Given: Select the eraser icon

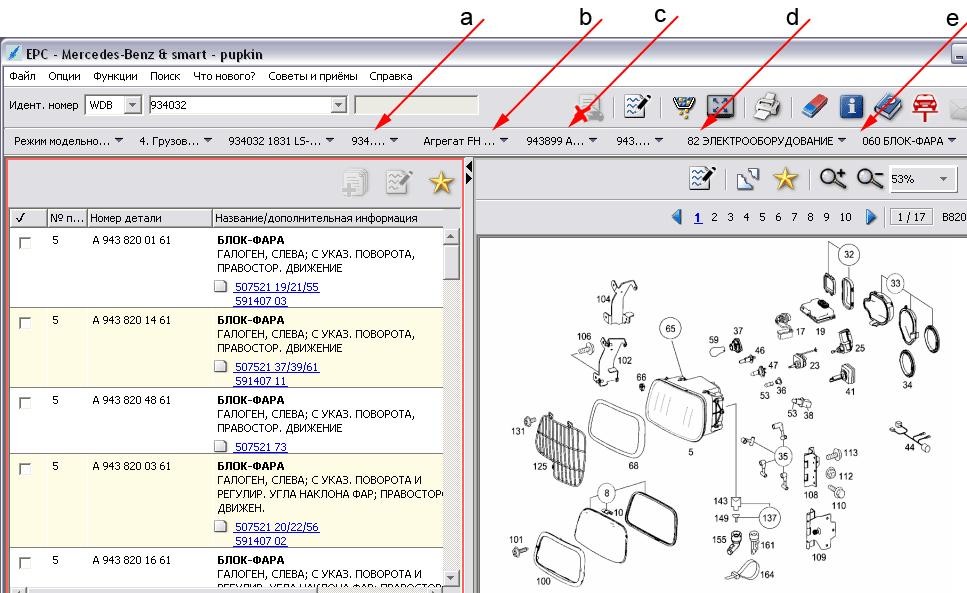Looking at the screenshot, I should coord(815,106).
